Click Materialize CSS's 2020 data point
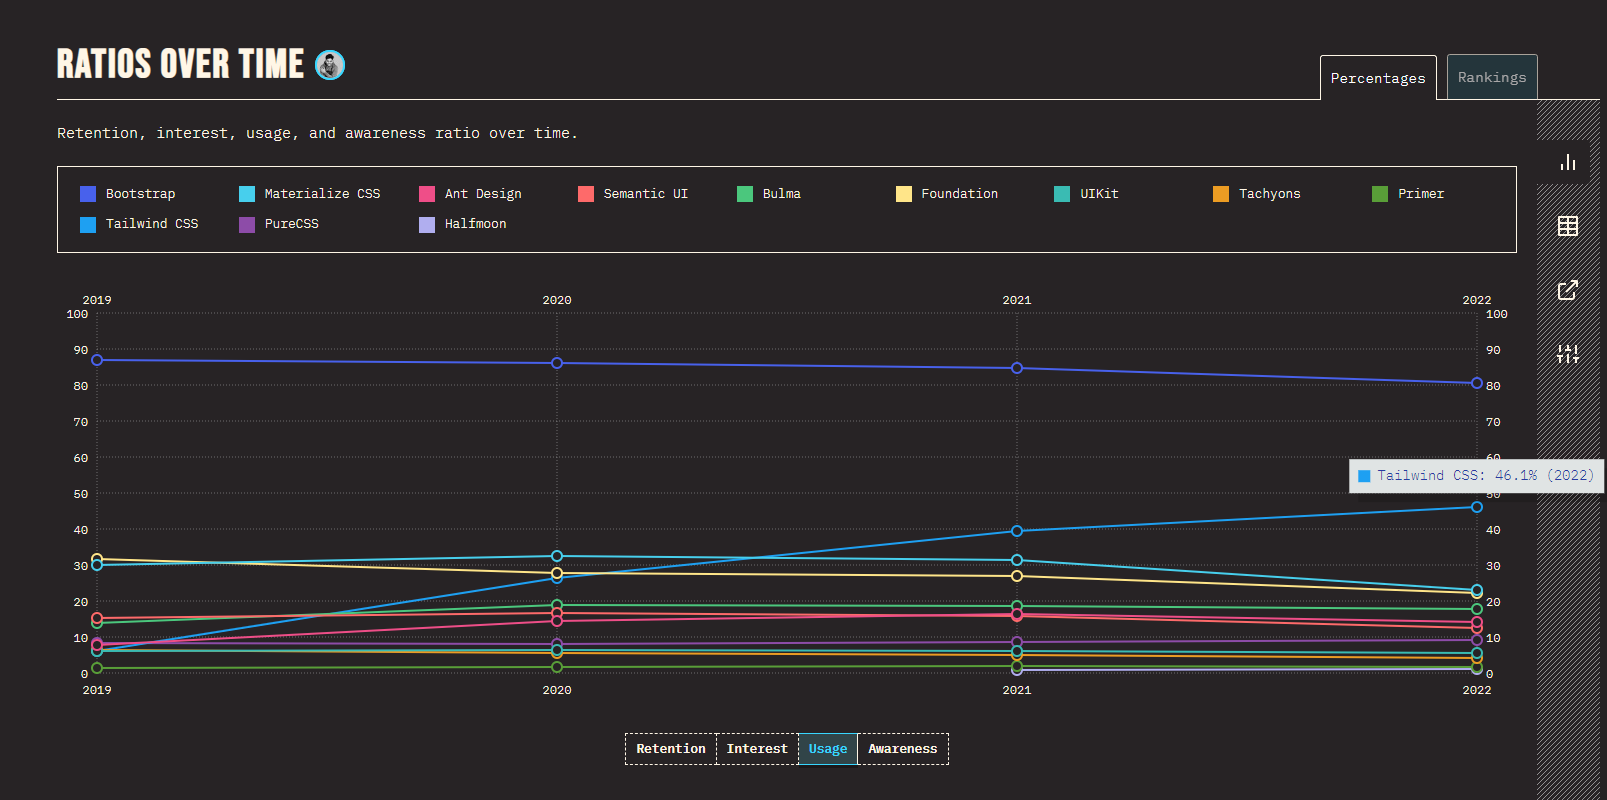 point(557,556)
